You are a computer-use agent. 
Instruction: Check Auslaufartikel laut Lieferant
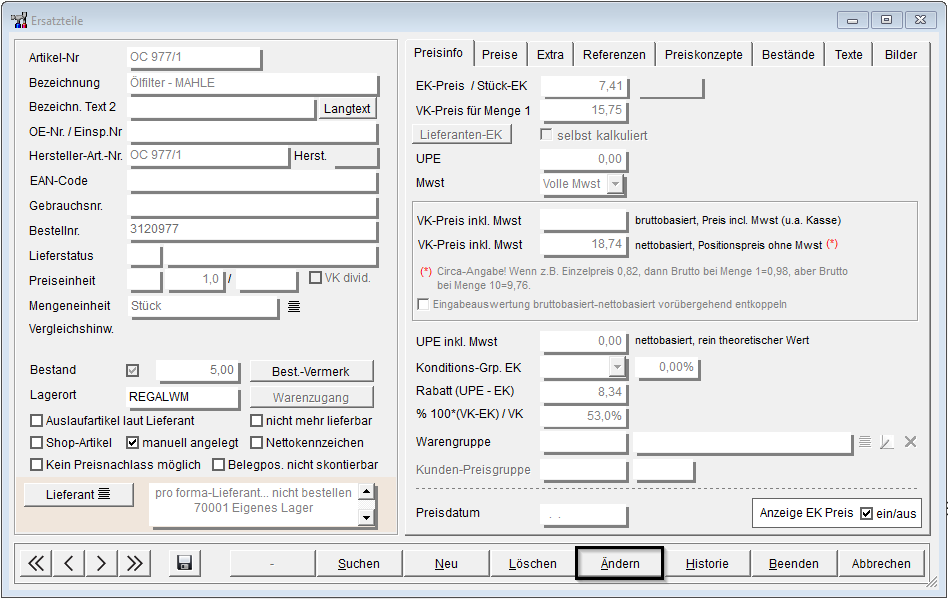pos(36,420)
